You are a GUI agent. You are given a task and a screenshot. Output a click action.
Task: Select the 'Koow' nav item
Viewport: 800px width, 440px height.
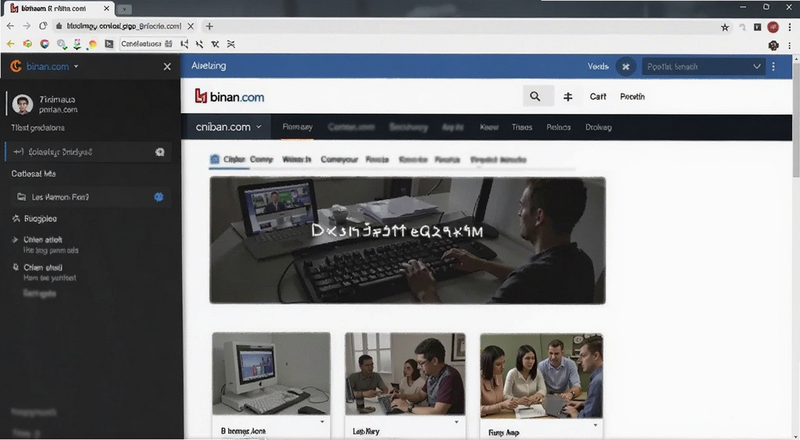(489, 127)
